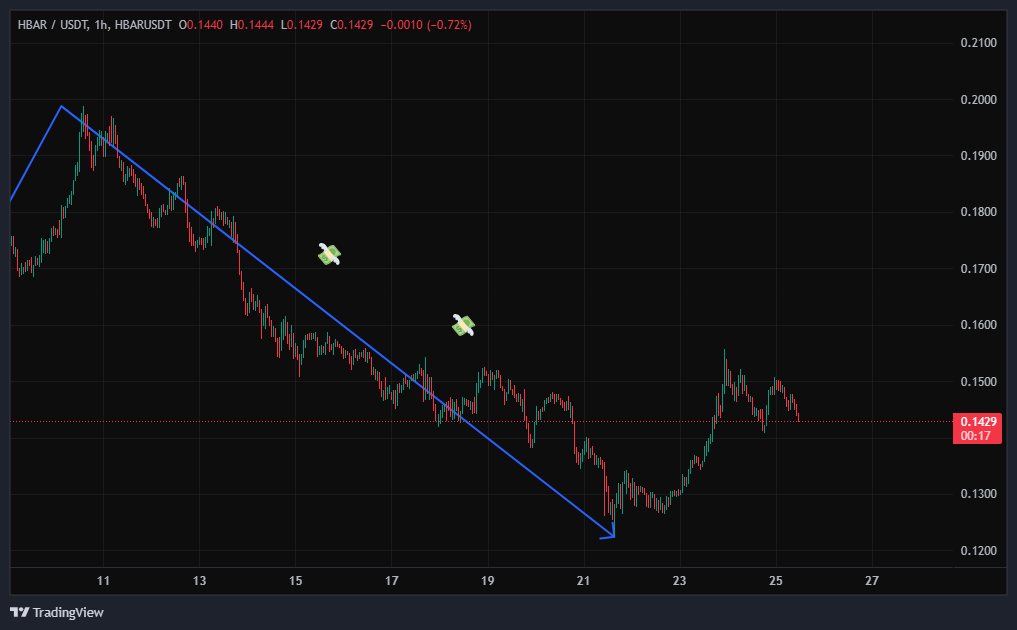1017x630 pixels.
Task: Click the 0.2100 price axis label
Action: pos(977,43)
